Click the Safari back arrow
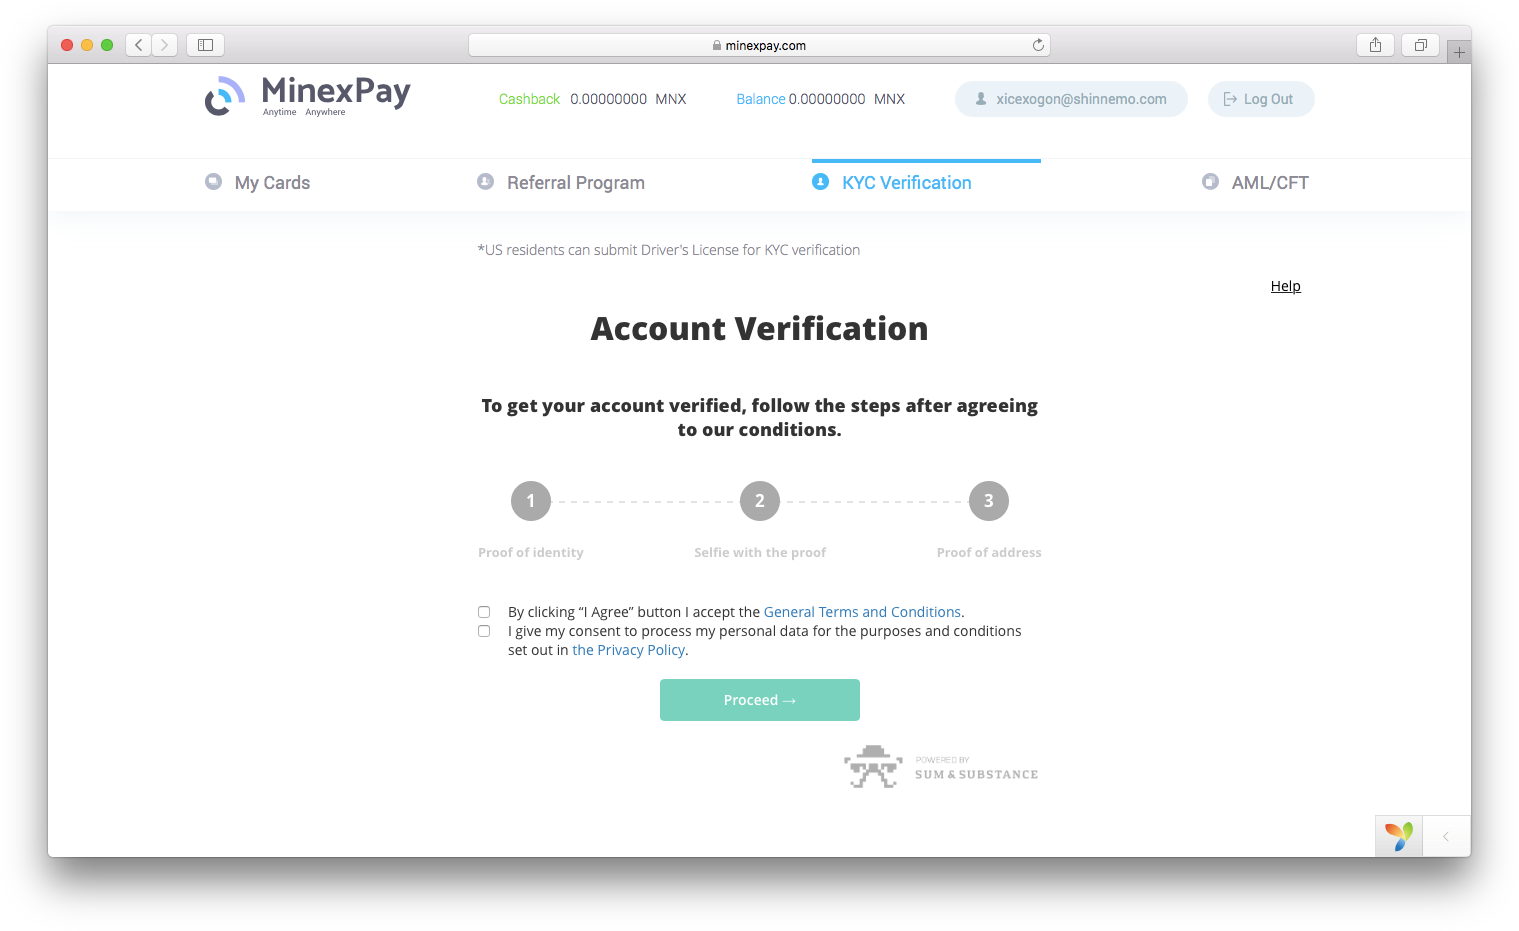 (x=139, y=45)
